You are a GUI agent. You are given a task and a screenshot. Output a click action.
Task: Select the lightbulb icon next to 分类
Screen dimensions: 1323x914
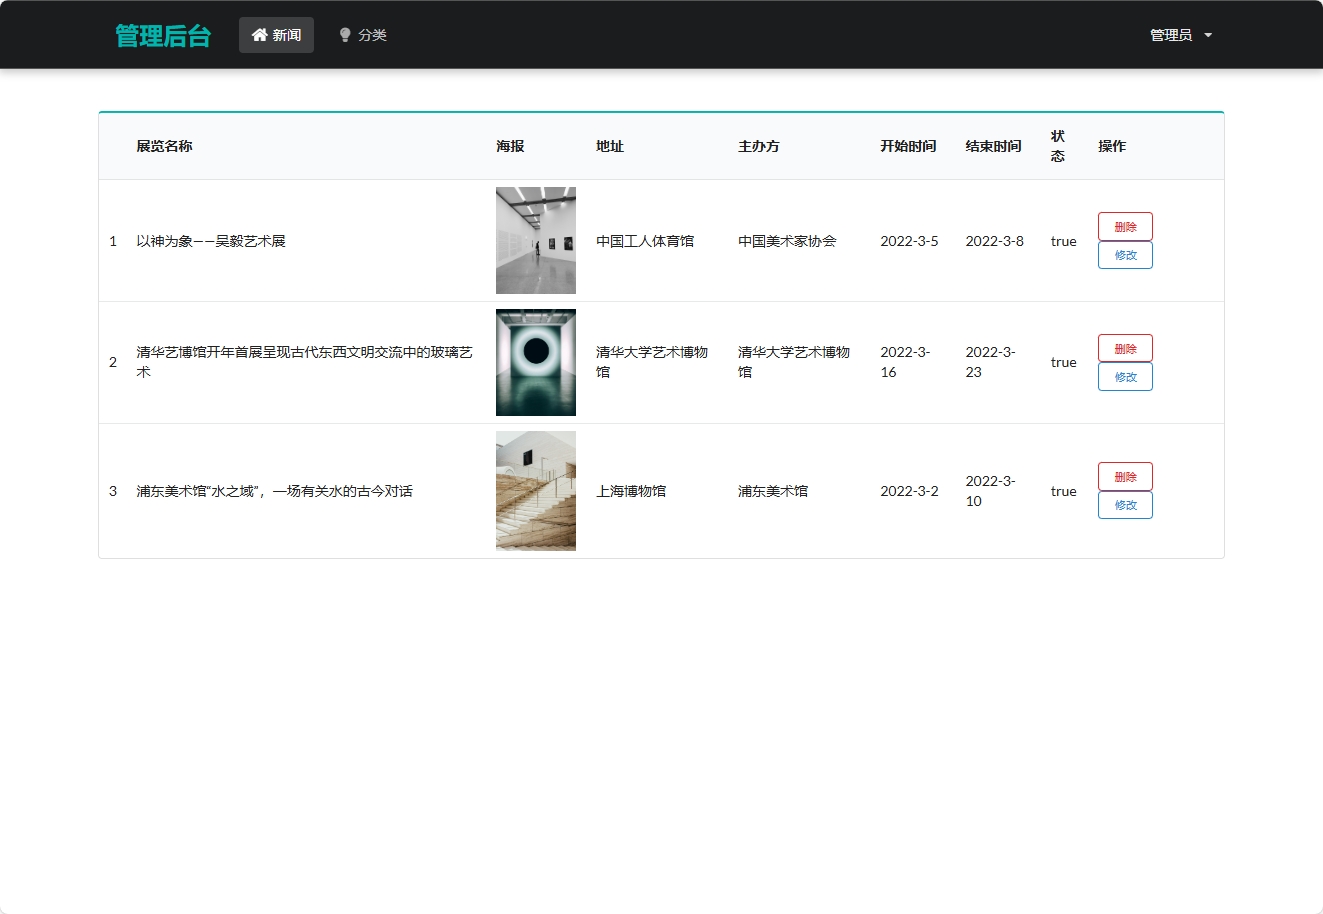(344, 34)
